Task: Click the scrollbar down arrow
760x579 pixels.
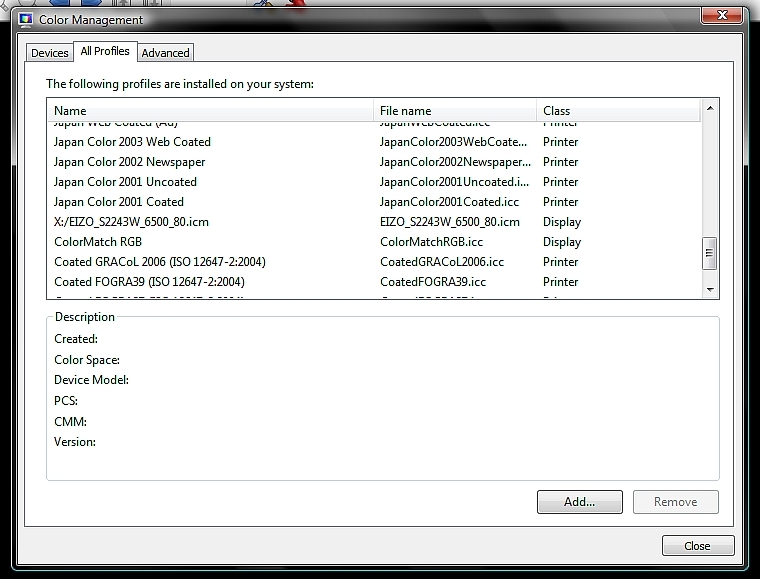Action: pyautogui.click(x=710, y=290)
